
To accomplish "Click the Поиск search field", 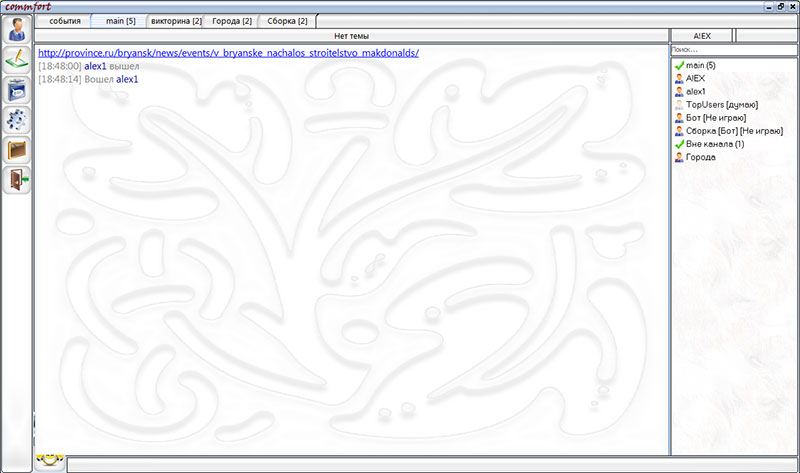I will coord(733,49).
